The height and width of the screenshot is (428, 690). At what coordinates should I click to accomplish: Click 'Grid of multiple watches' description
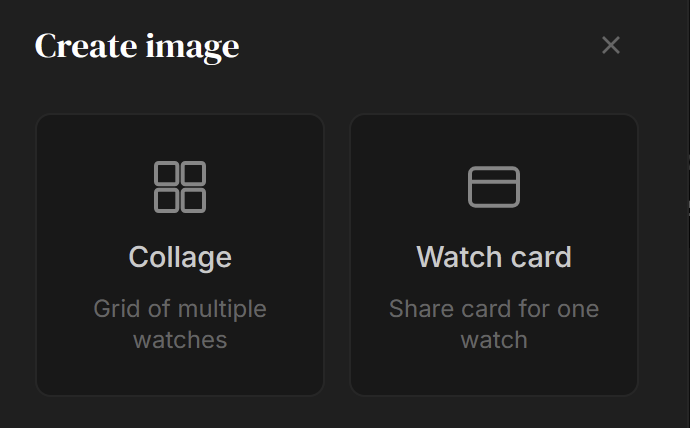tap(180, 324)
